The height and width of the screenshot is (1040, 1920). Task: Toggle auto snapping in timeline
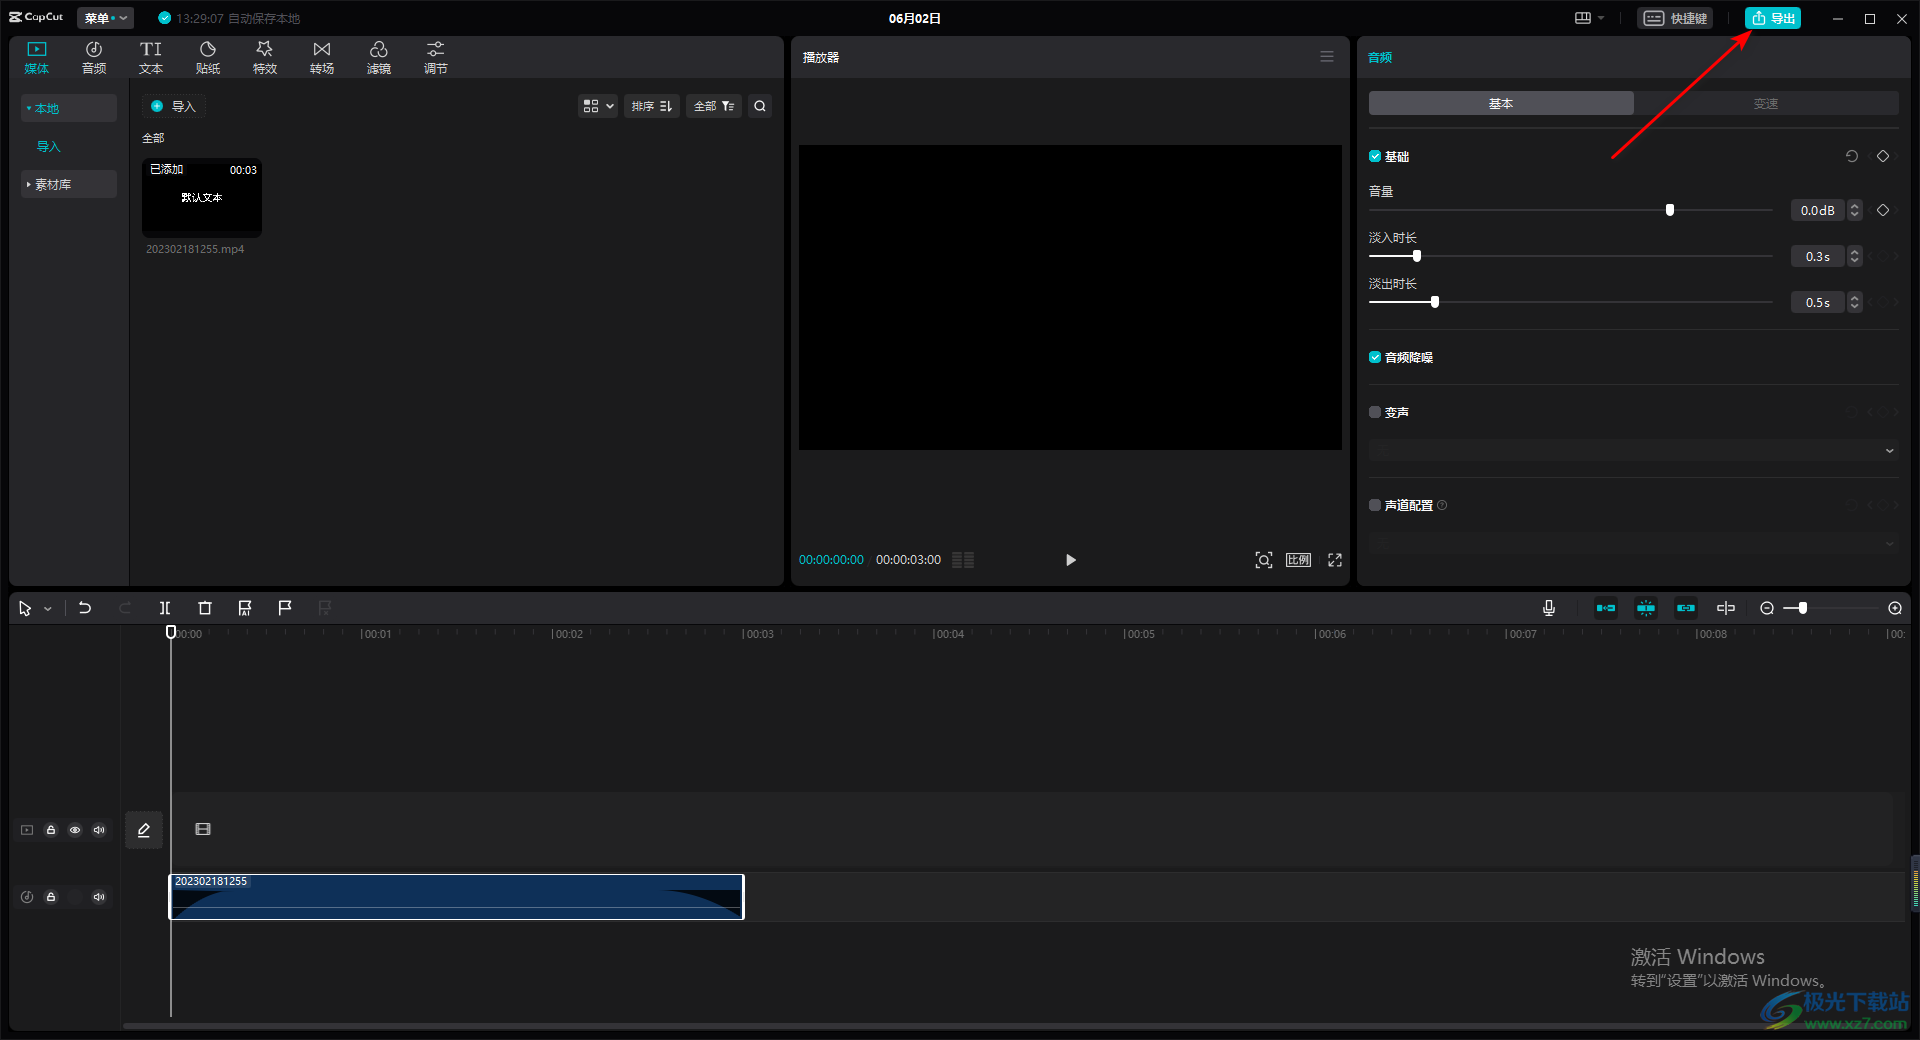click(1646, 608)
